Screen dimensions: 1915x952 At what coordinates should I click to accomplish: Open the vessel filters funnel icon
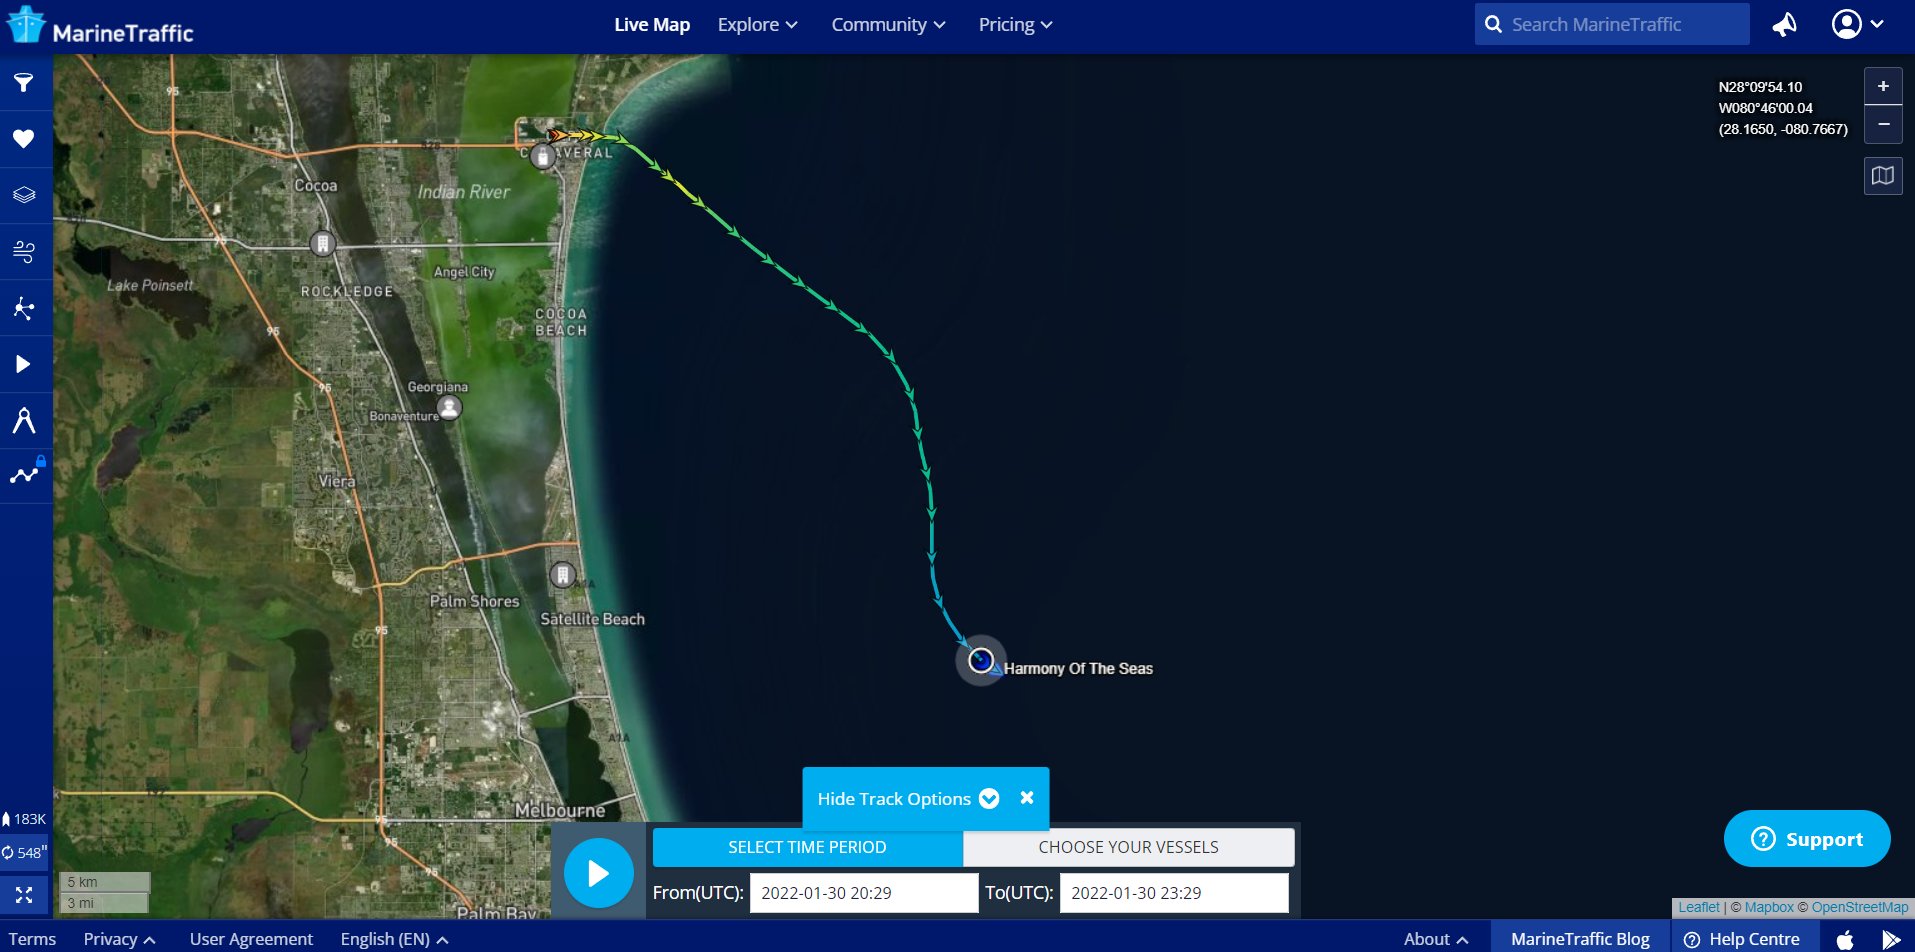pyautogui.click(x=24, y=83)
